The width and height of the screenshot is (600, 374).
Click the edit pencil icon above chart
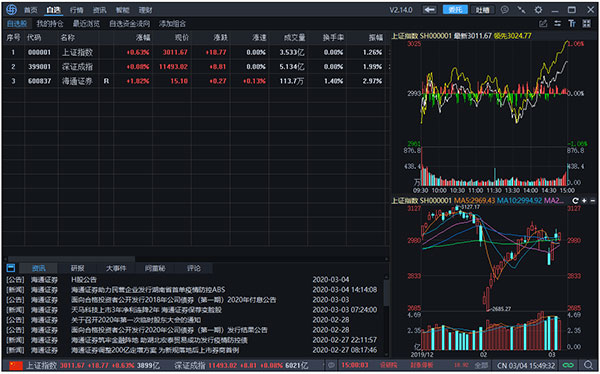click(543, 24)
